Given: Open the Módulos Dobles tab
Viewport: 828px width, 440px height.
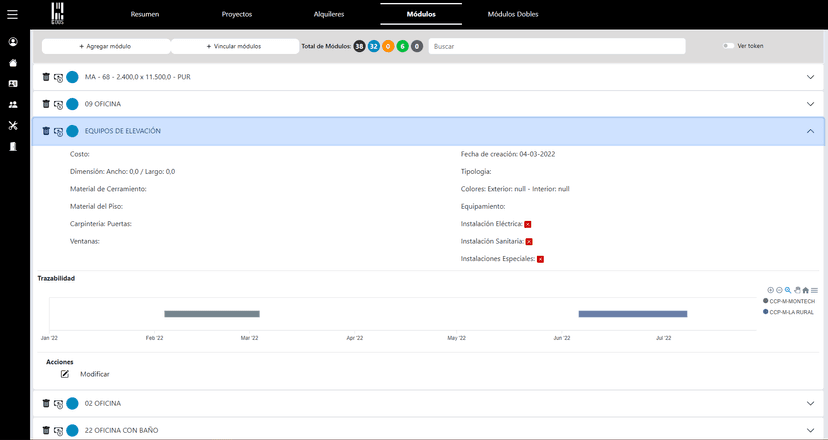Looking at the screenshot, I should tap(512, 15).
